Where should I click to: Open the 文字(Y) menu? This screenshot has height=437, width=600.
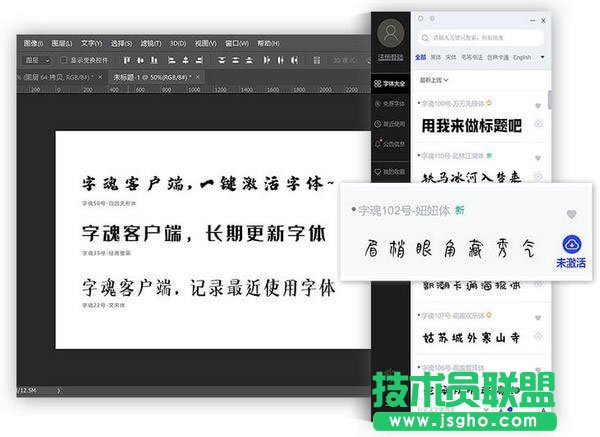click(91, 43)
